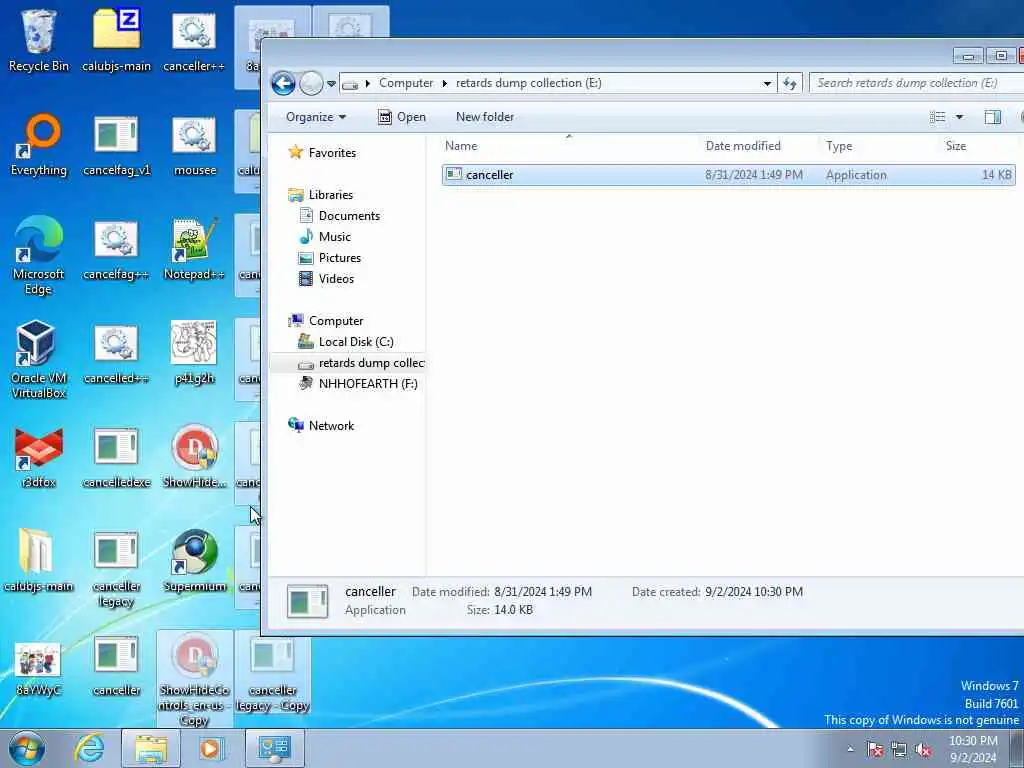Select the Everything search shortcut
The height and width of the screenshot is (768, 1024).
39,145
